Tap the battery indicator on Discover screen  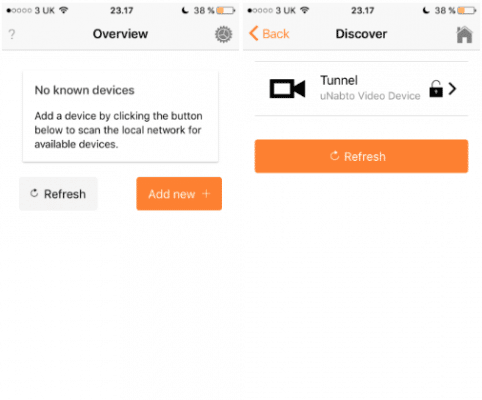coord(467,11)
